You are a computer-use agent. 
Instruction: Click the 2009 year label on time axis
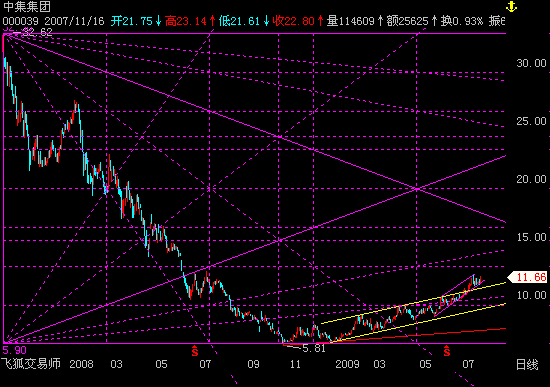click(347, 364)
